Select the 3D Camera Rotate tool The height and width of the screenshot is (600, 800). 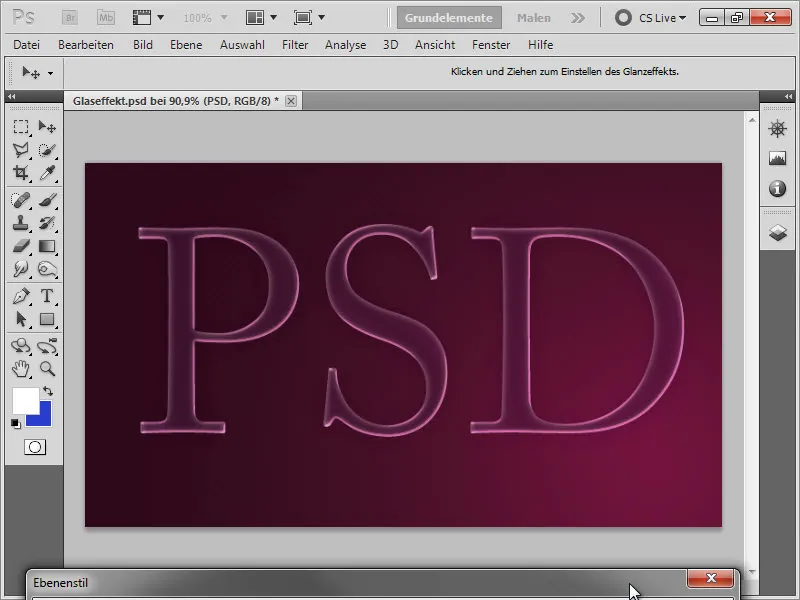coord(47,346)
